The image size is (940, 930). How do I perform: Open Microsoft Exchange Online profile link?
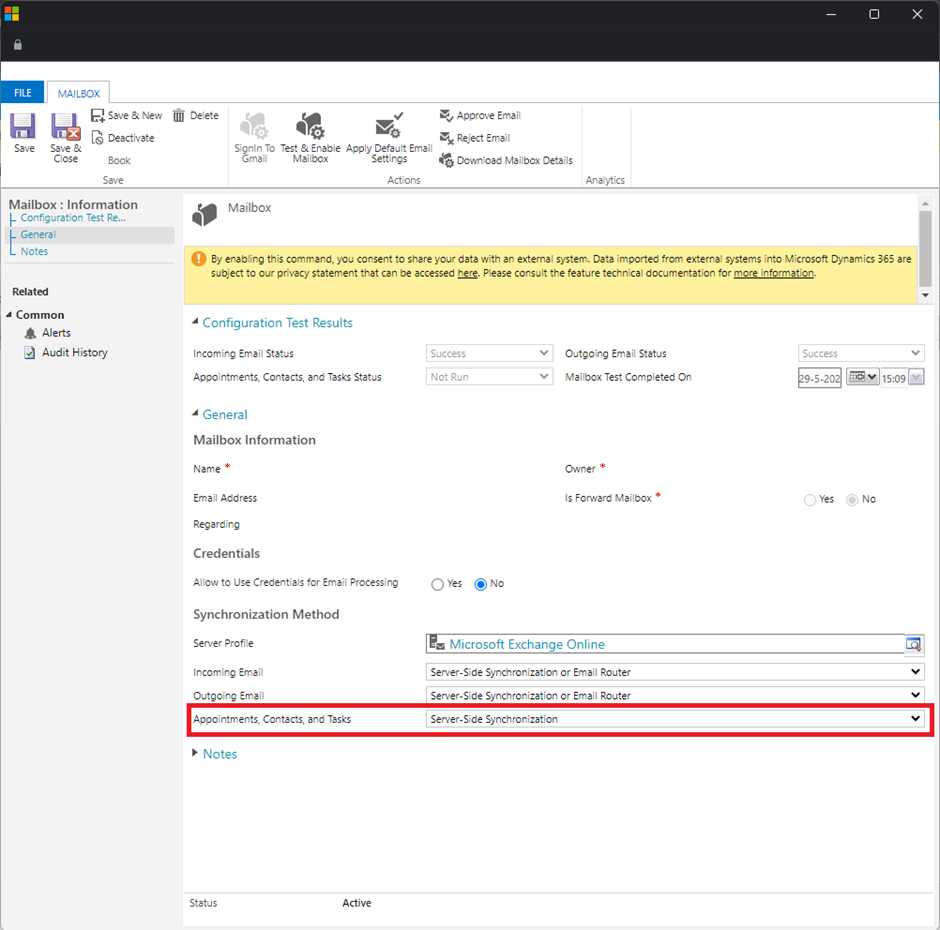527,644
